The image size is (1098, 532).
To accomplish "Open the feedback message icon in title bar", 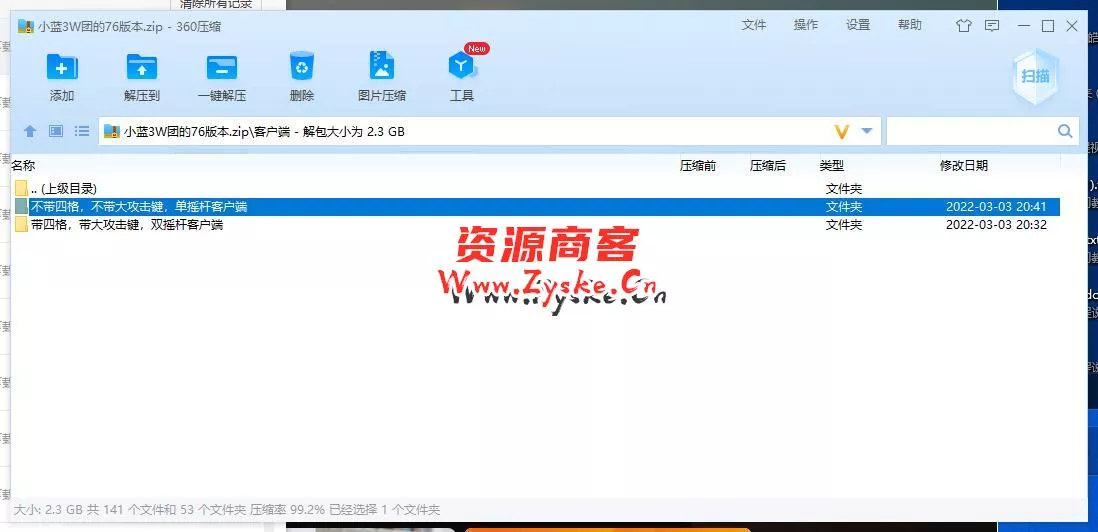I will 991,26.
